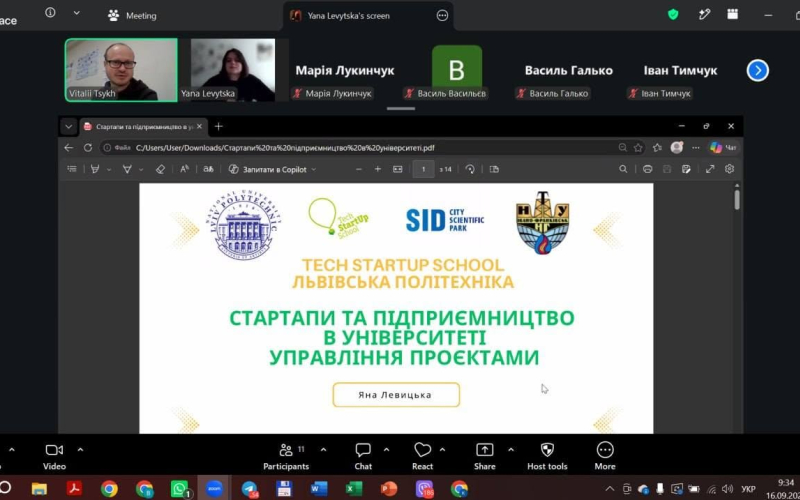This screenshot has width=800, height=500.
Task: Select Василь Галько participant tile
Action: pyautogui.click(x=568, y=70)
